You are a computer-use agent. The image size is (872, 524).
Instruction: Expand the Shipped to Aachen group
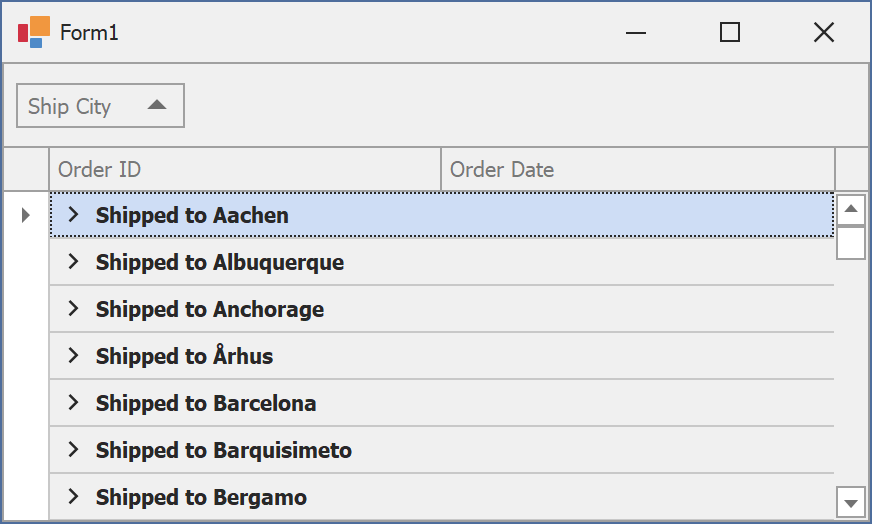72,215
